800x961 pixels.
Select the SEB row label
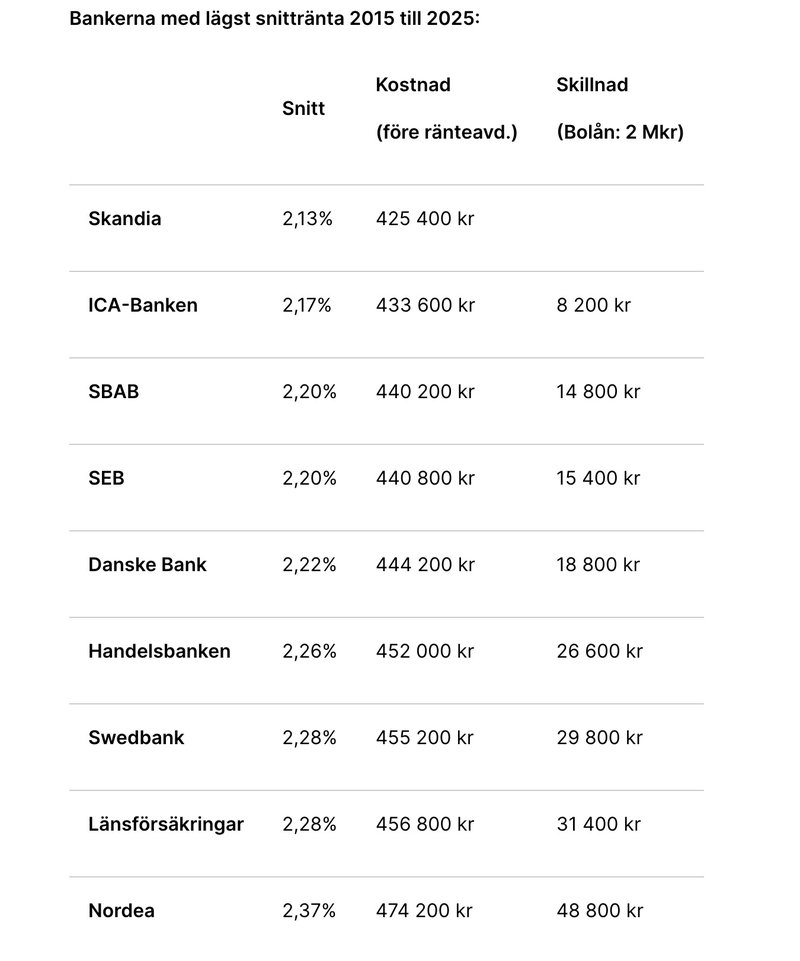pyautogui.click(x=106, y=478)
